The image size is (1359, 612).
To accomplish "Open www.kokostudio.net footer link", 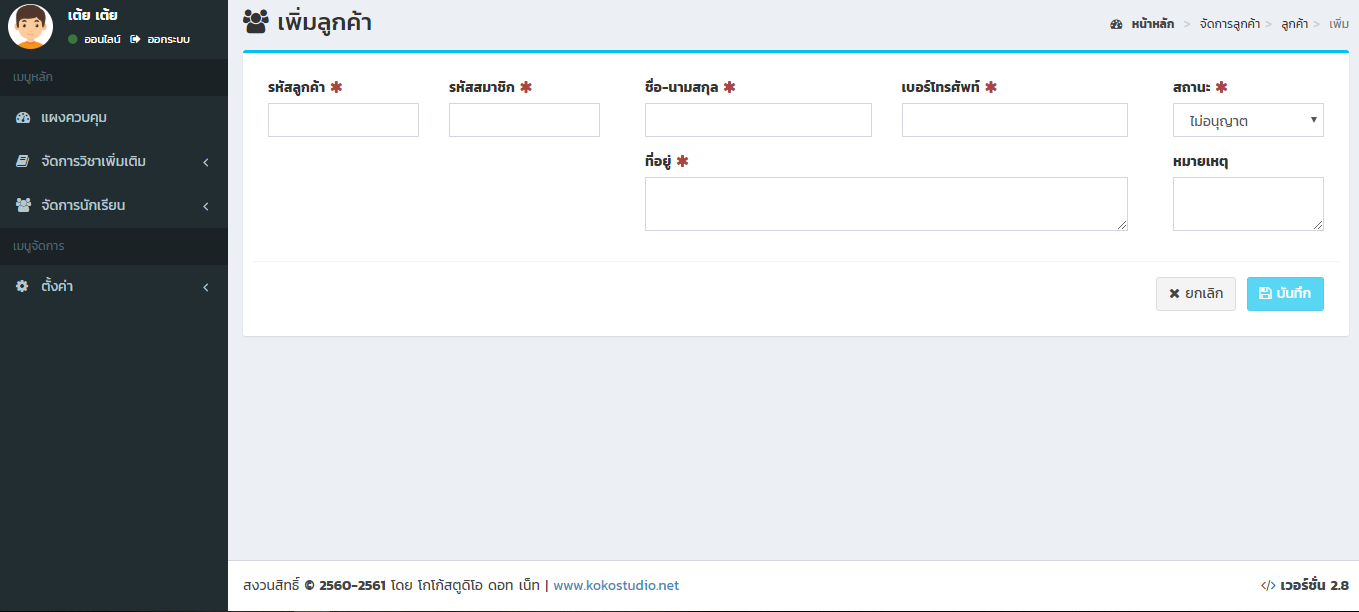I will click(616, 585).
